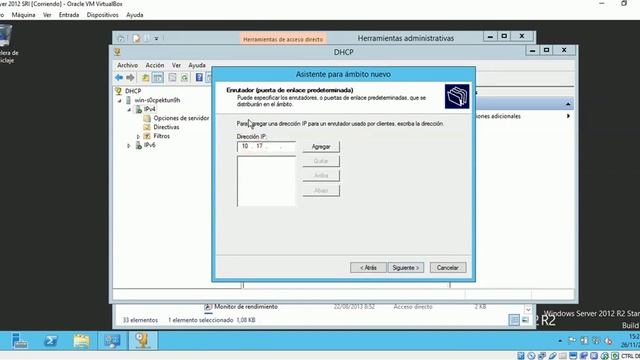This screenshot has height=360, width=640.
Task: Select Directivas in the DHCP tree
Action: click(x=166, y=127)
